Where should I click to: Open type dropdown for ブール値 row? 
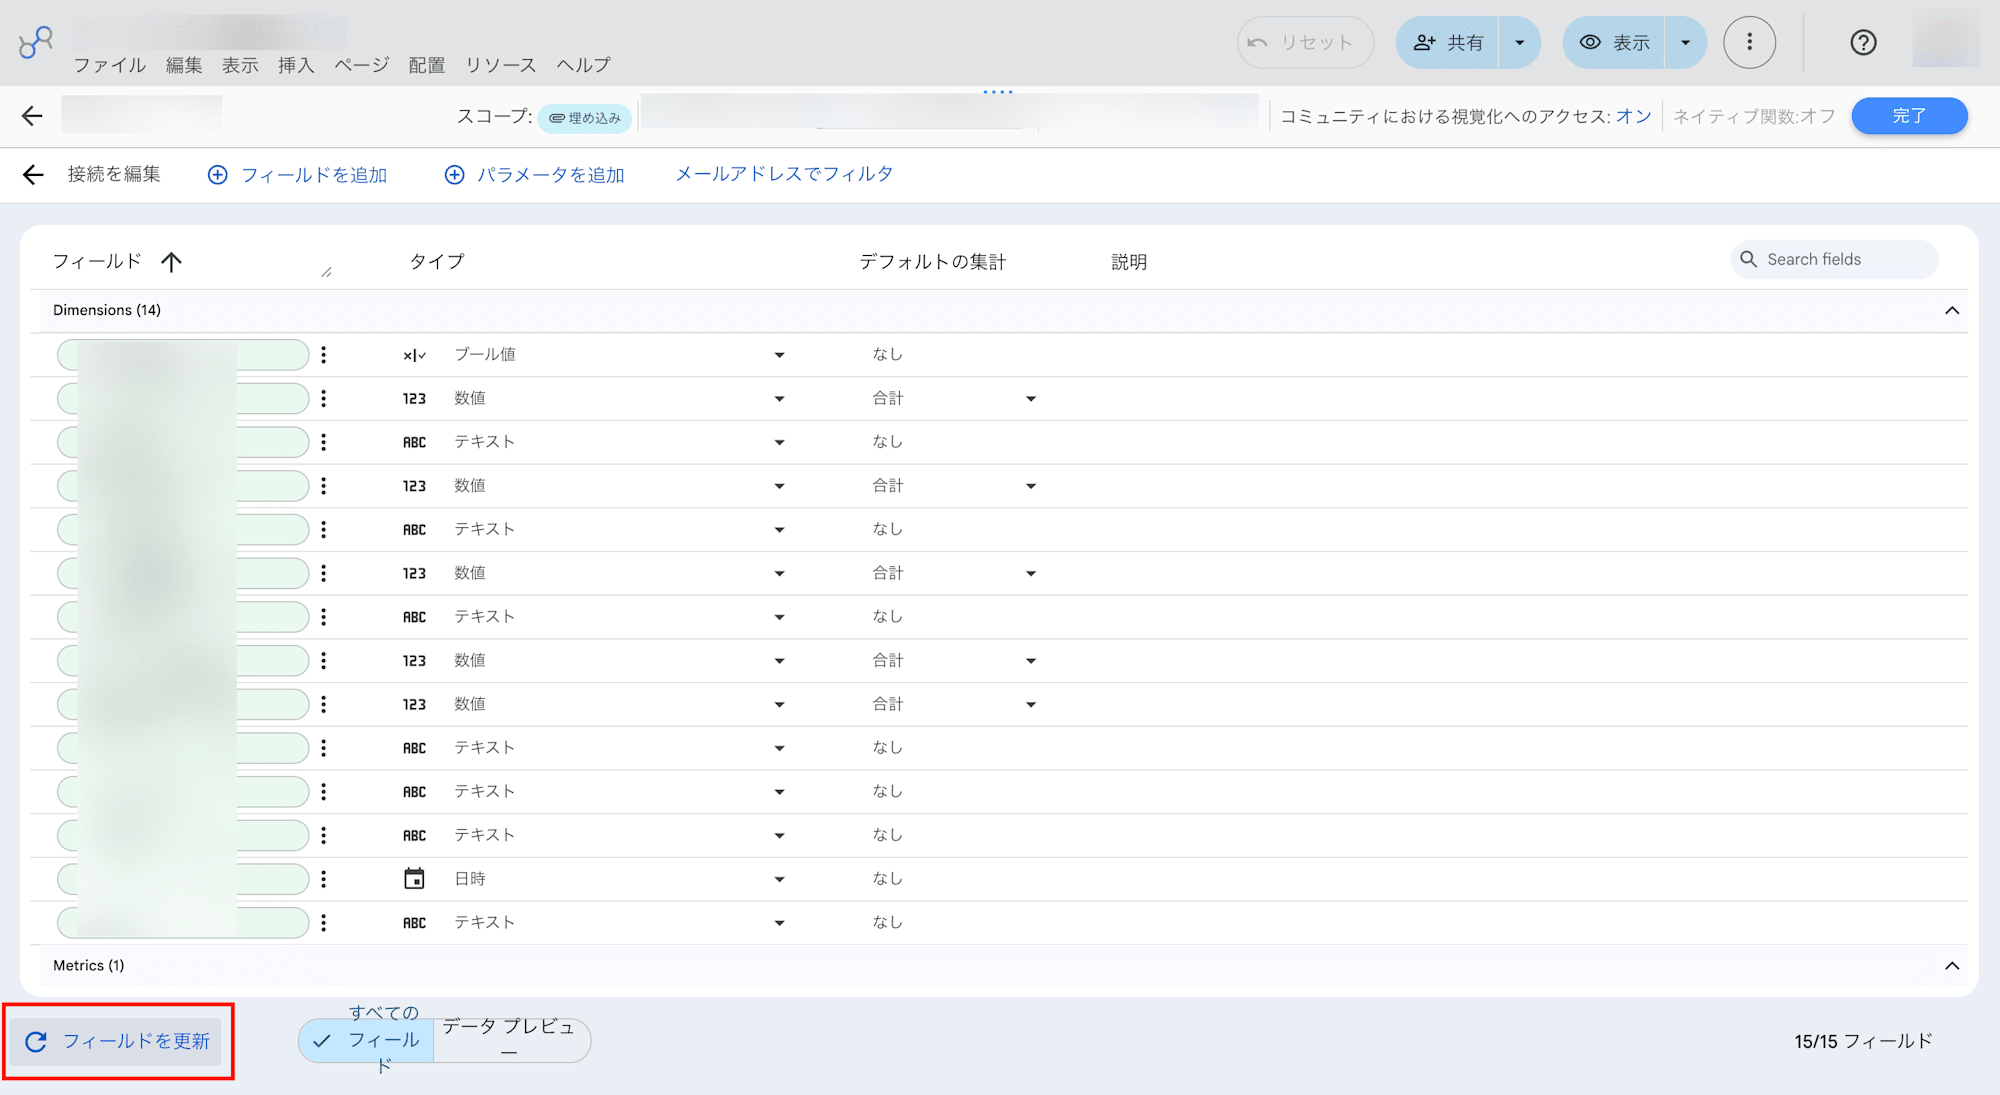[779, 355]
